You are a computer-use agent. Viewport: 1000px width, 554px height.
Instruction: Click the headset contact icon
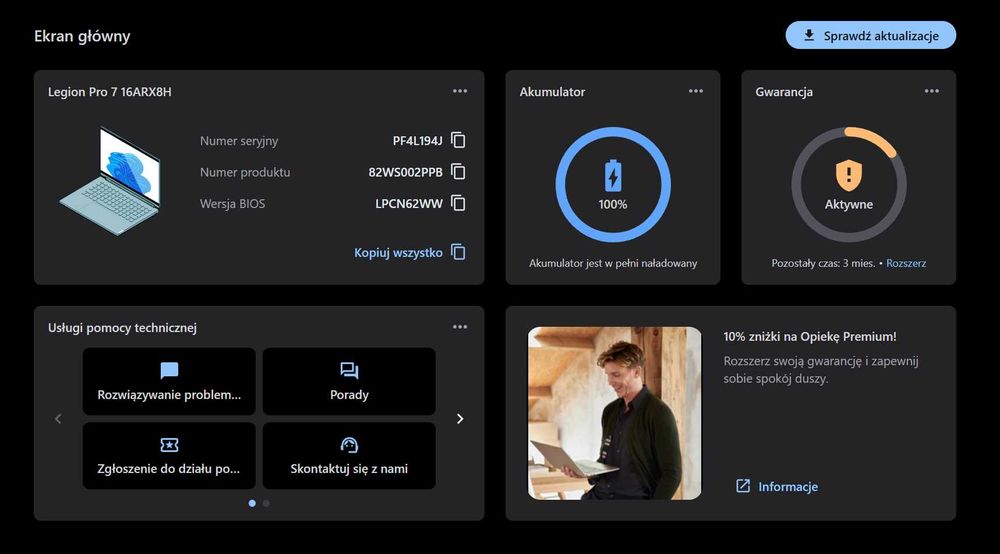349,444
